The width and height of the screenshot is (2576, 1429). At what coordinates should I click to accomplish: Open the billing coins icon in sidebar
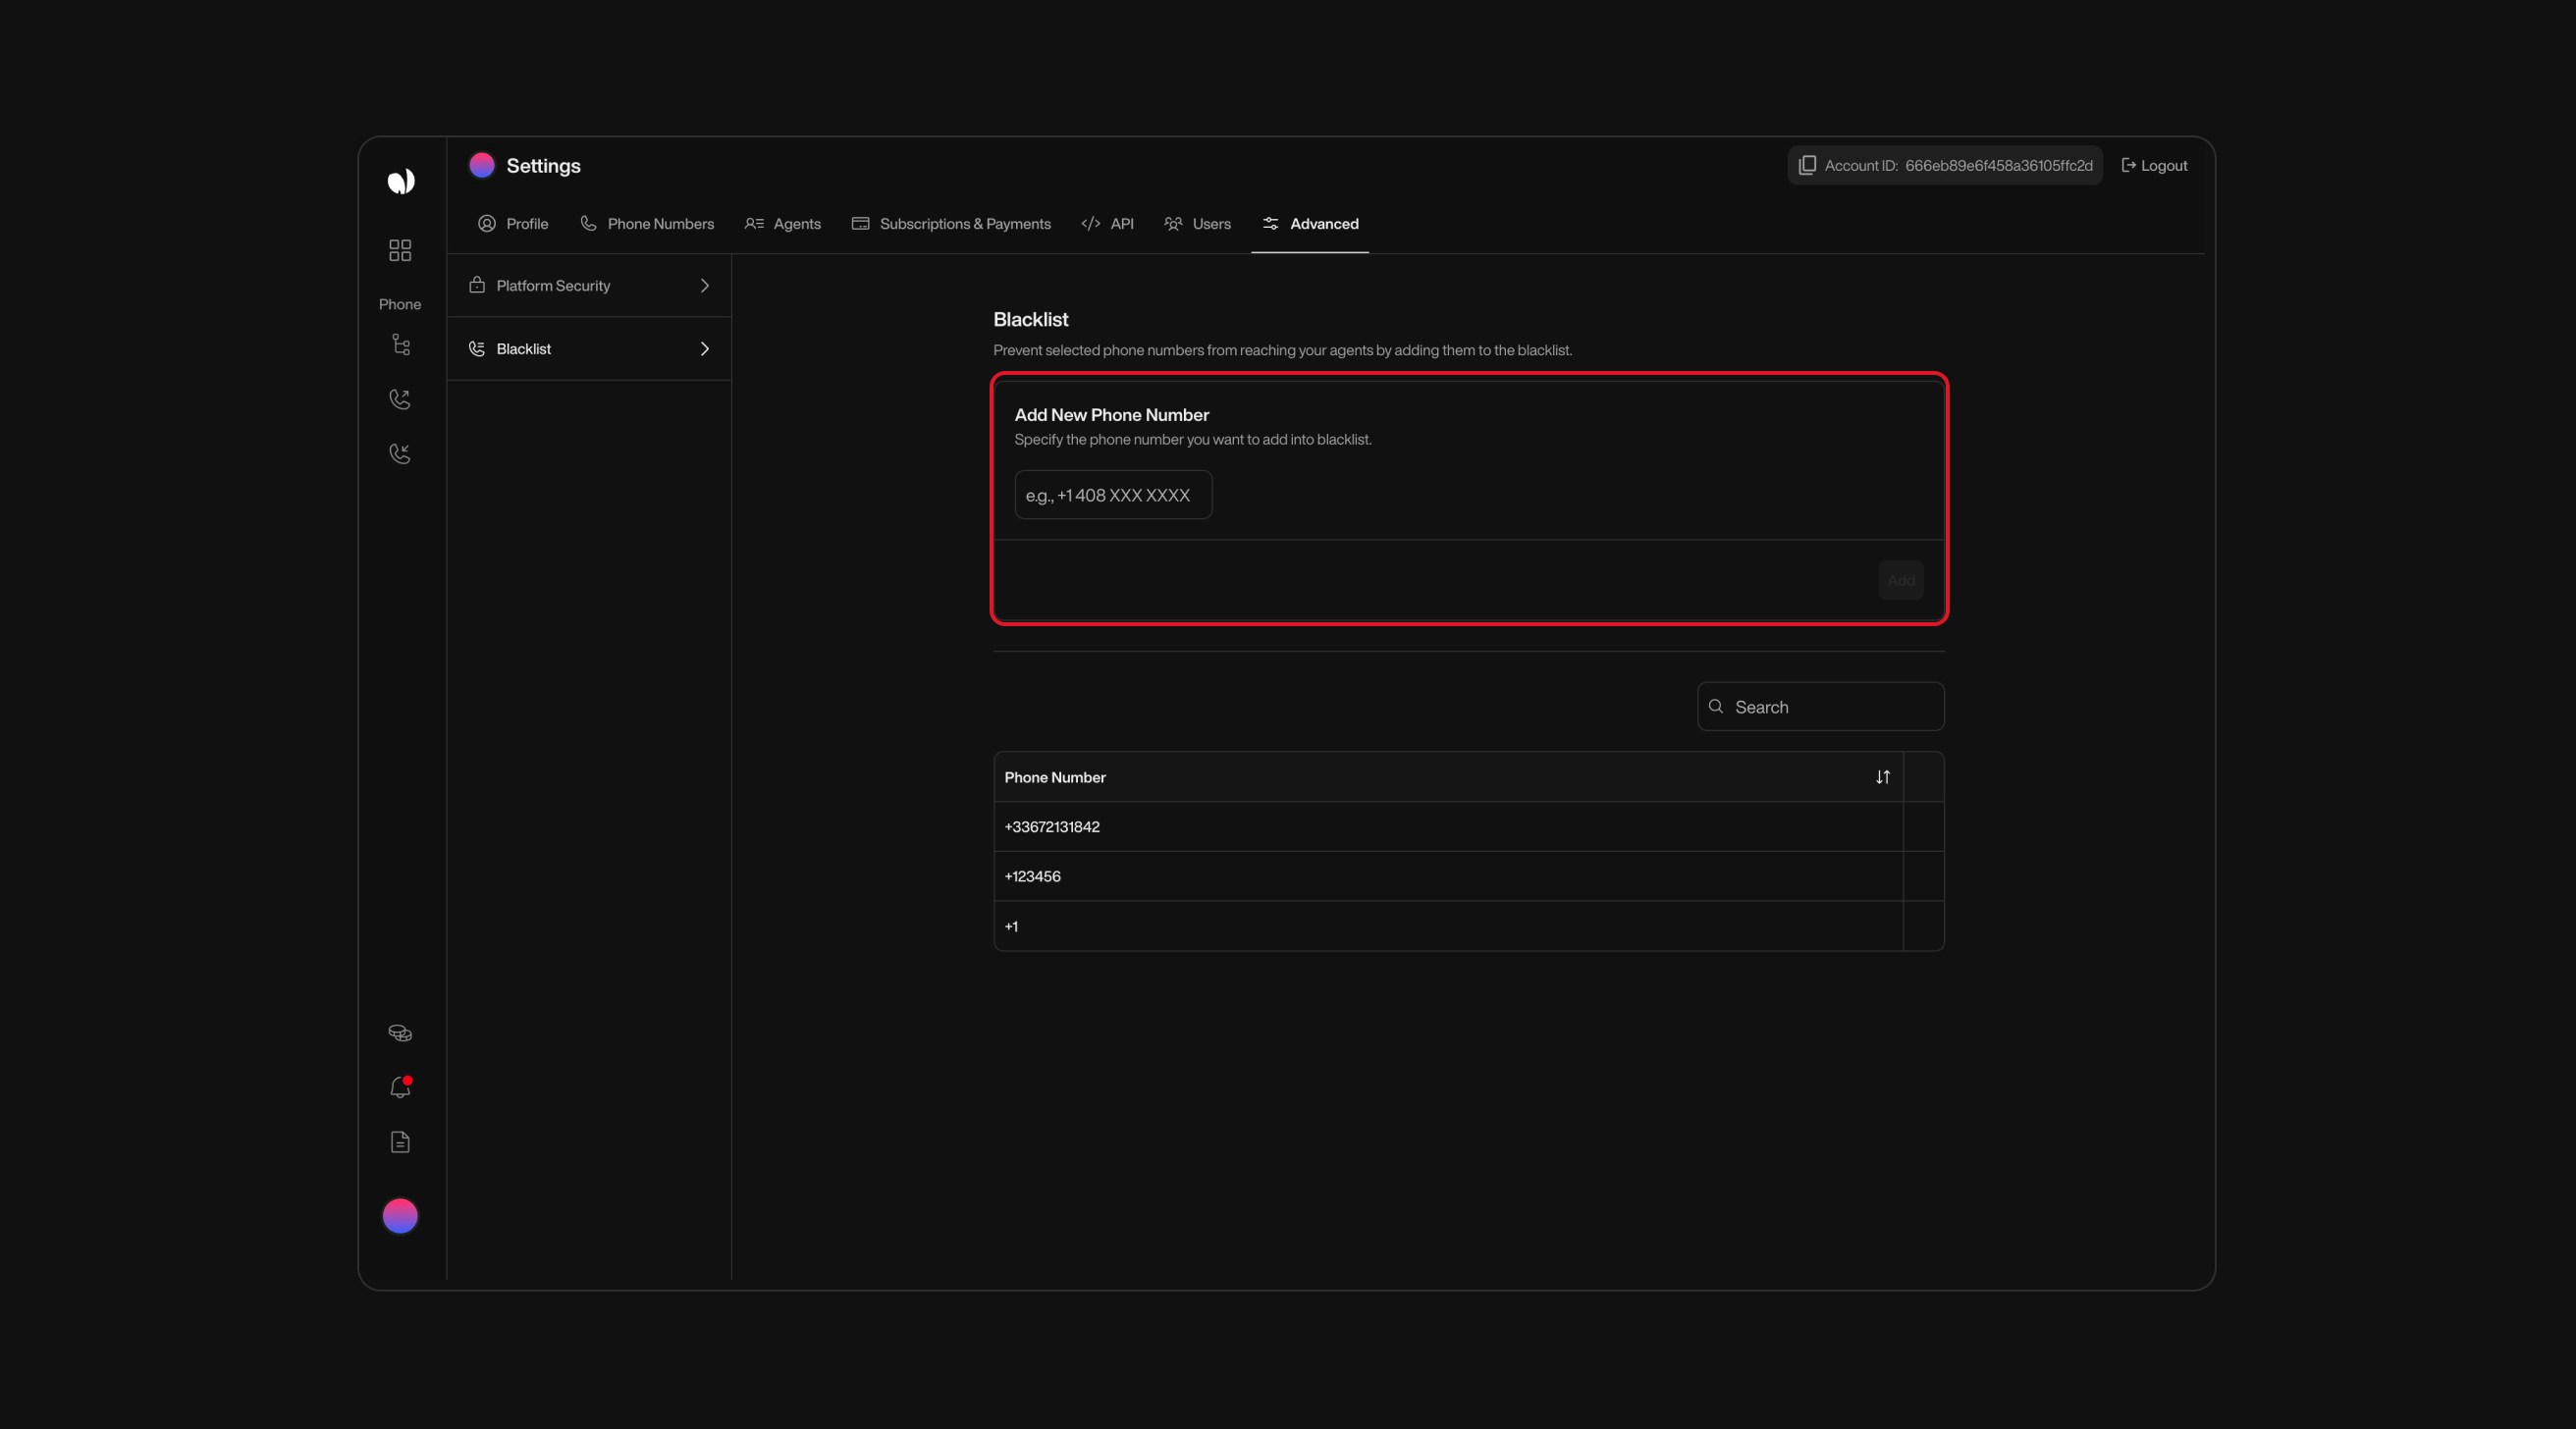(x=399, y=1033)
